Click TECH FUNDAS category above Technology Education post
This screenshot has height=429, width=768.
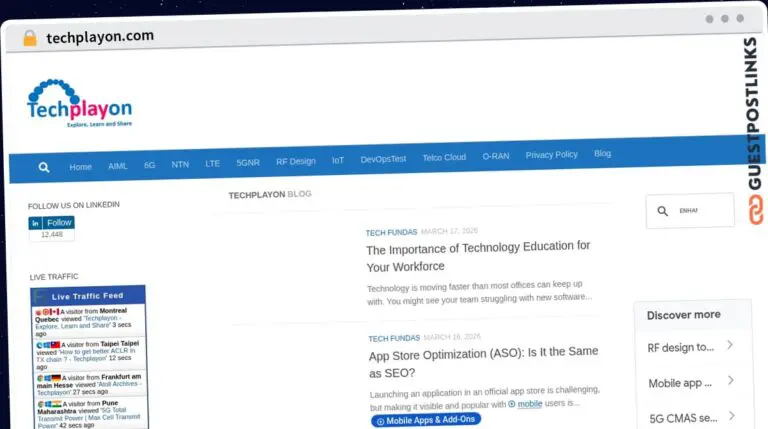[391, 233]
